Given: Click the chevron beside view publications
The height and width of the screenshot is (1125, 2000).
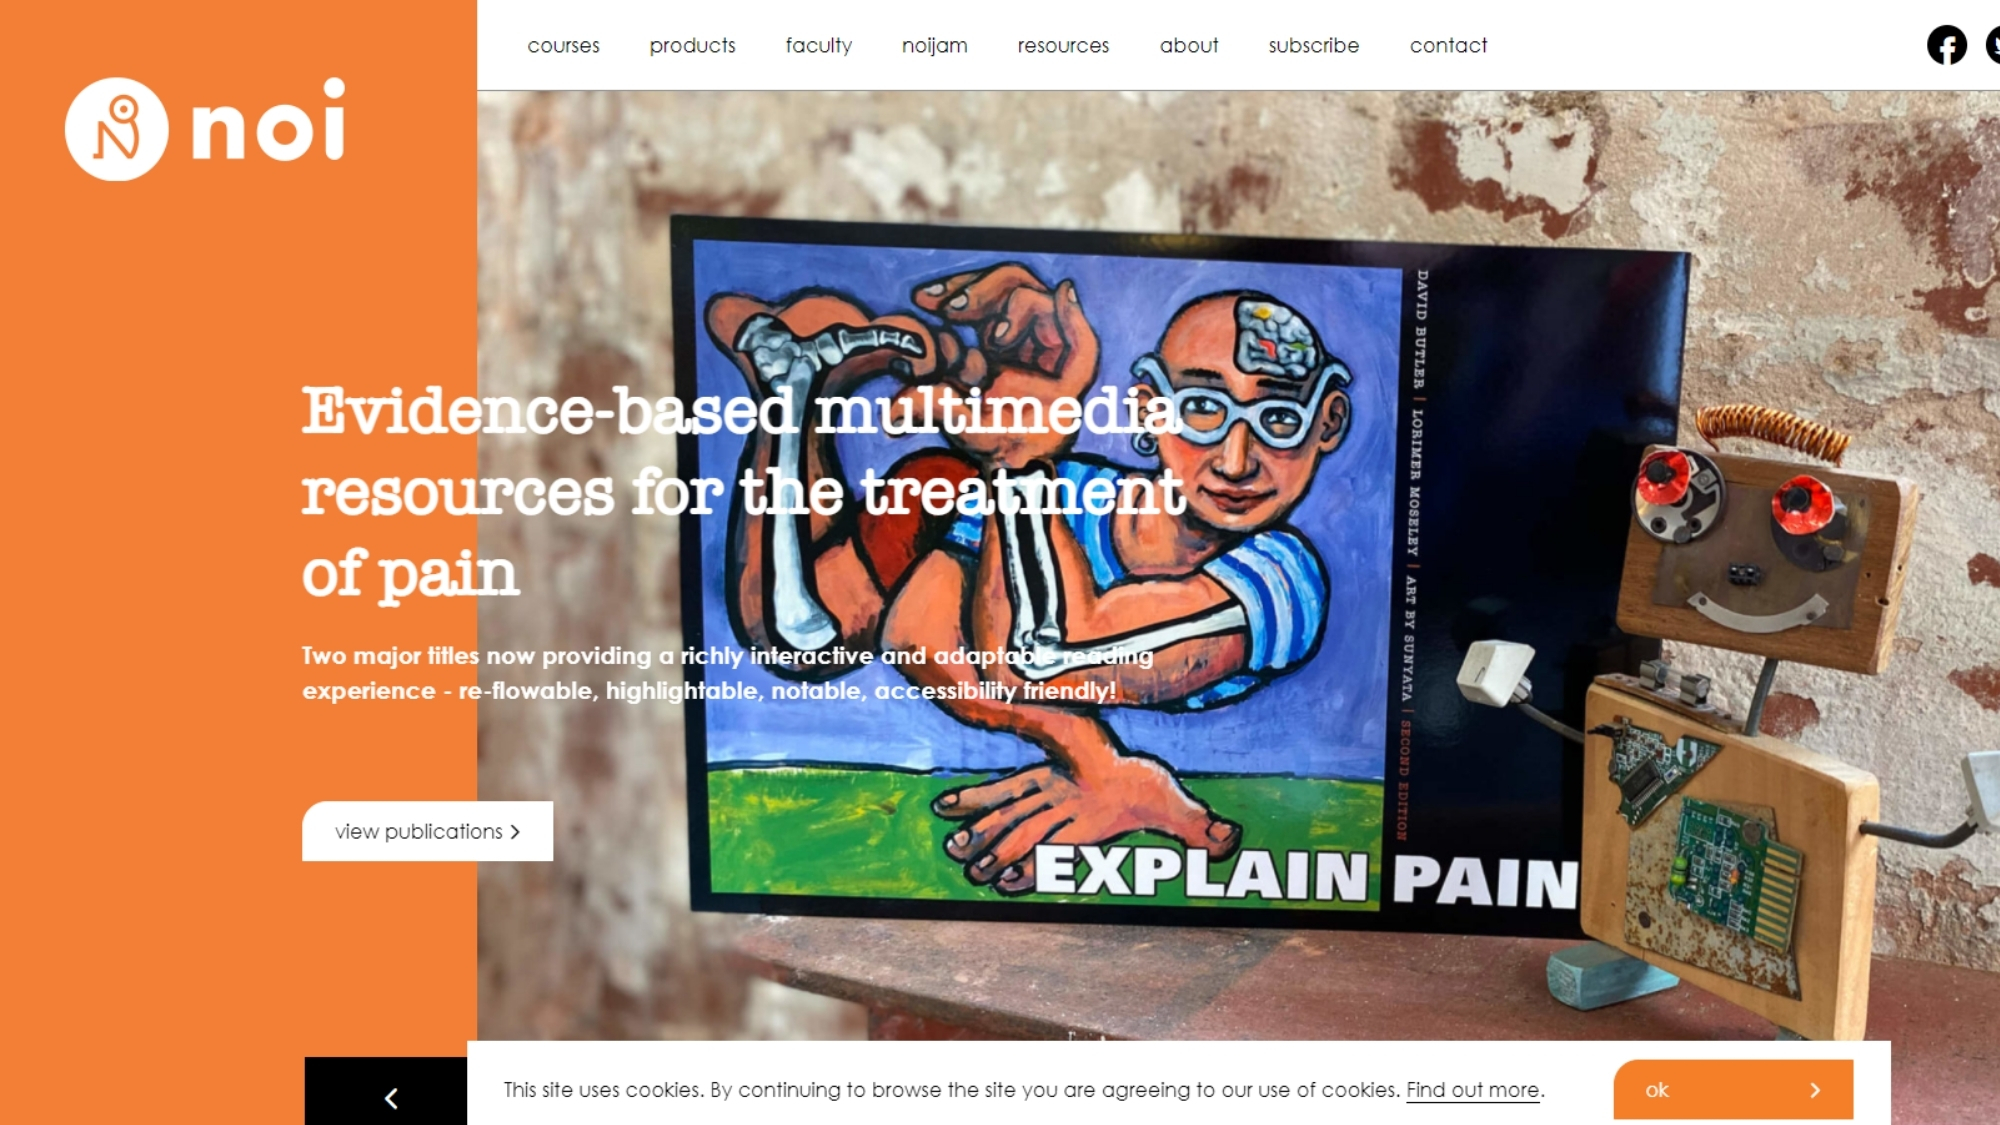Looking at the screenshot, I should pyautogui.click(x=515, y=831).
